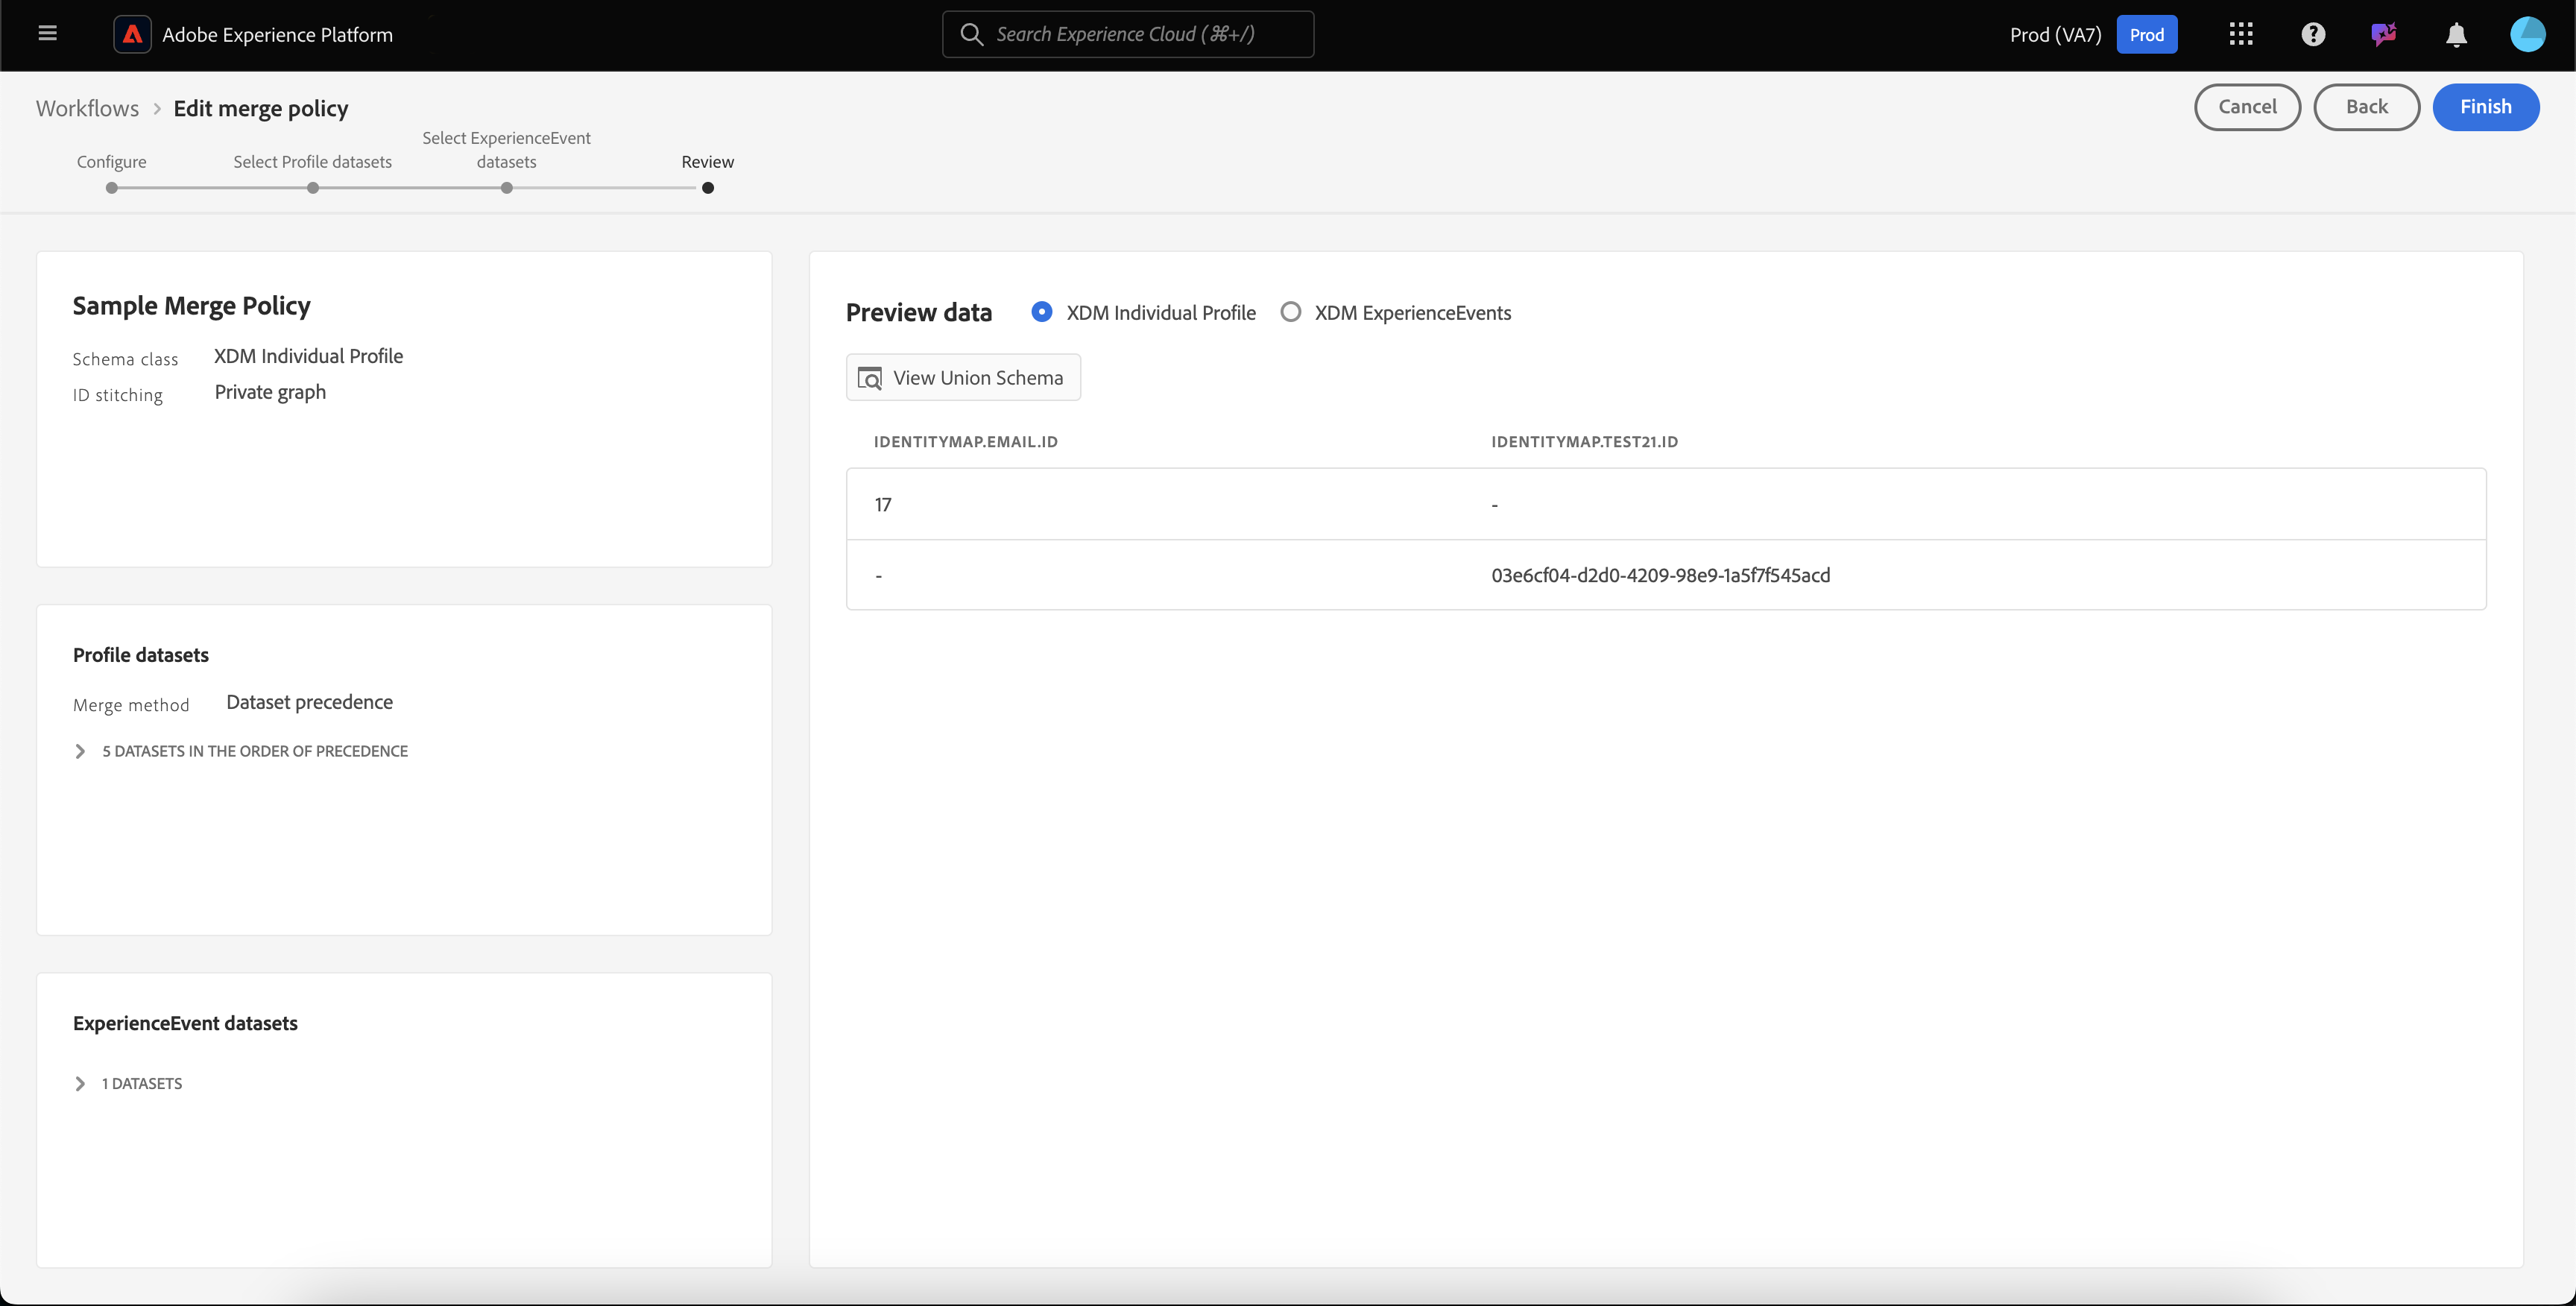Select the XDM Individual Profile radio button

(x=1041, y=312)
